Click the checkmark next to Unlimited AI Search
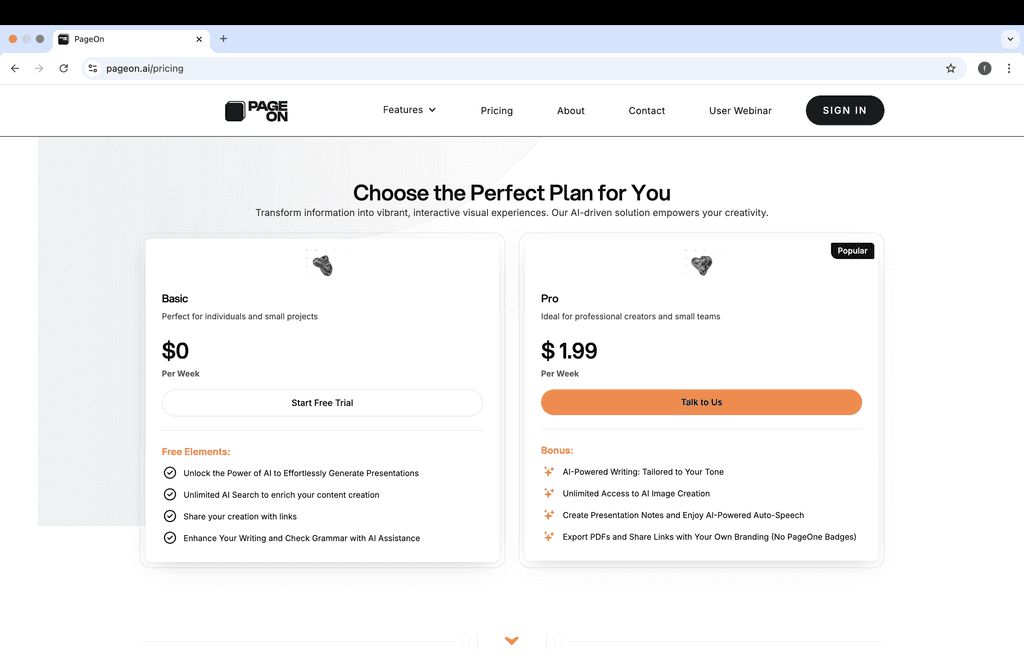 coord(170,494)
